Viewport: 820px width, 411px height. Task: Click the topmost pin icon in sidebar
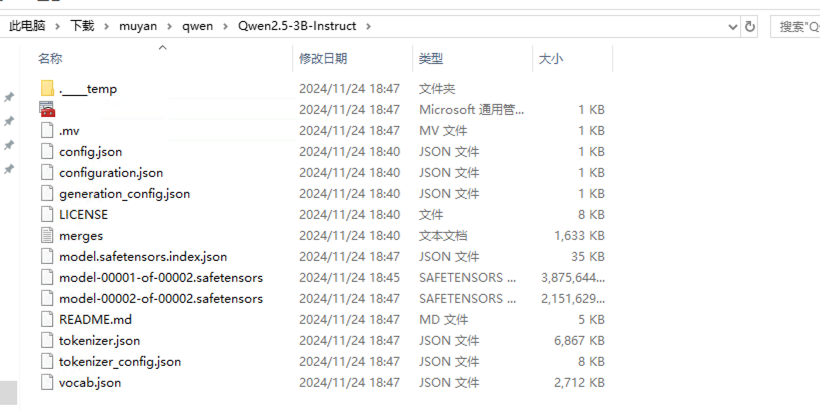coord(9,97)
